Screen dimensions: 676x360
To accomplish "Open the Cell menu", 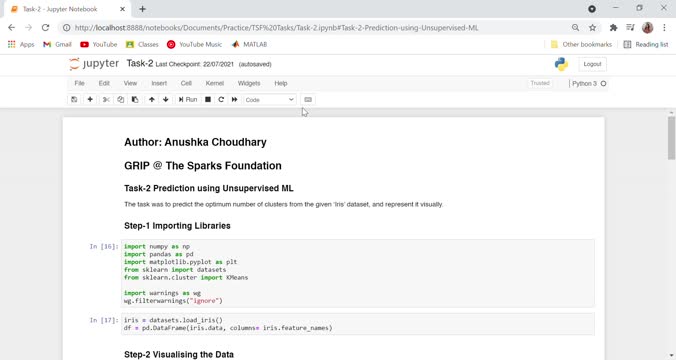I will pos(186,83).
